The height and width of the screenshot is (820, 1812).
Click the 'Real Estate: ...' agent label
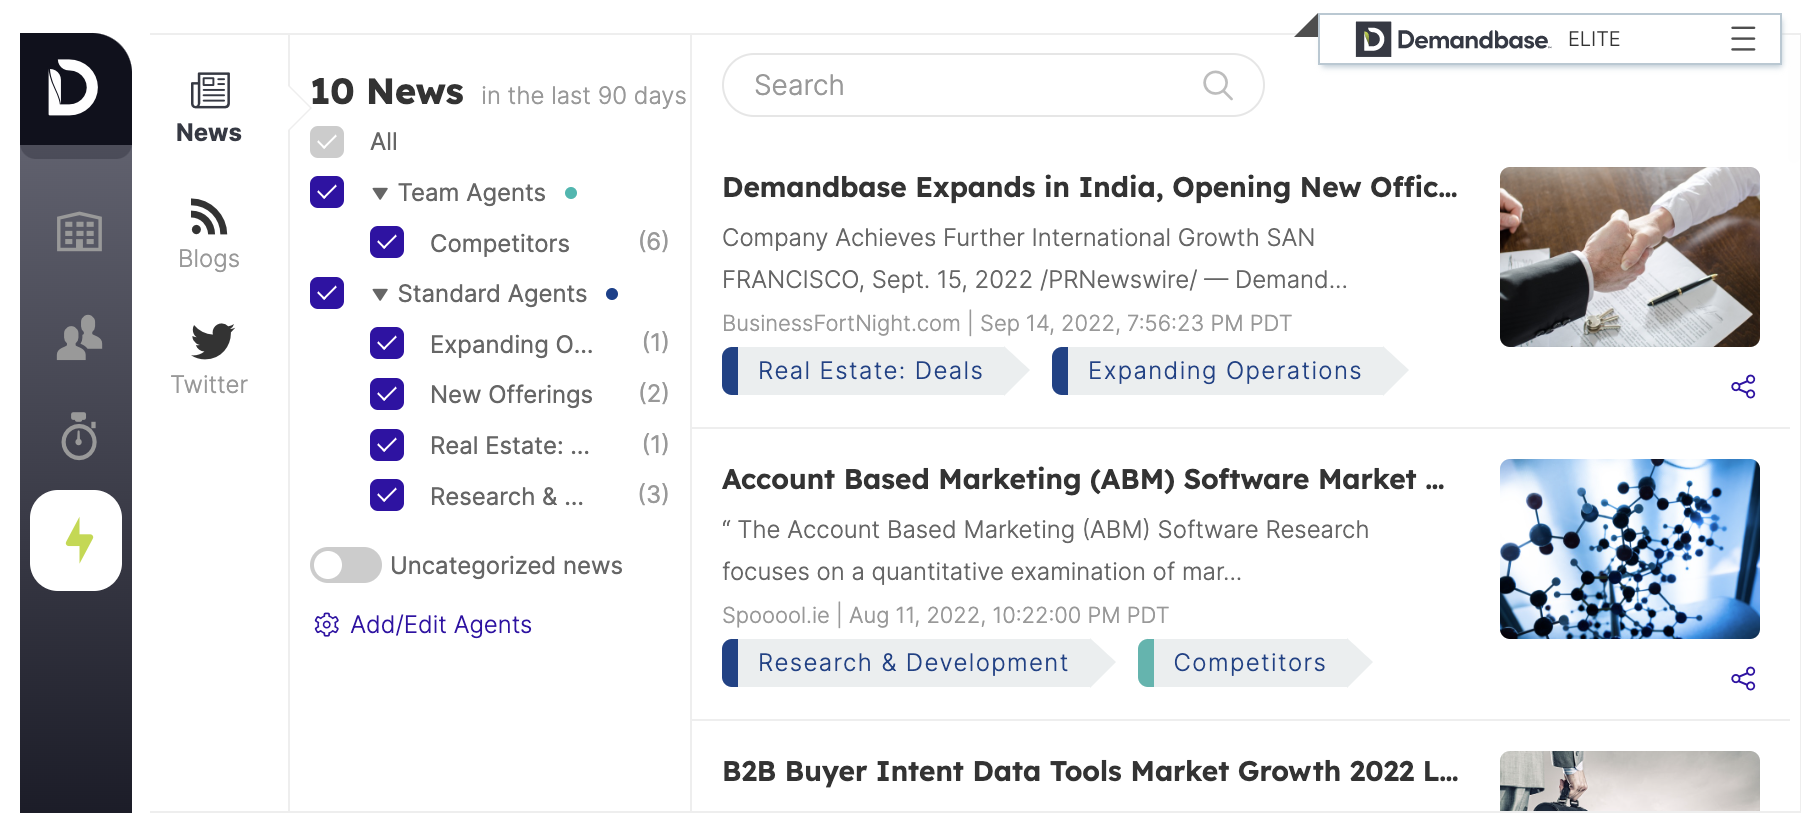[x=510, y=445]
